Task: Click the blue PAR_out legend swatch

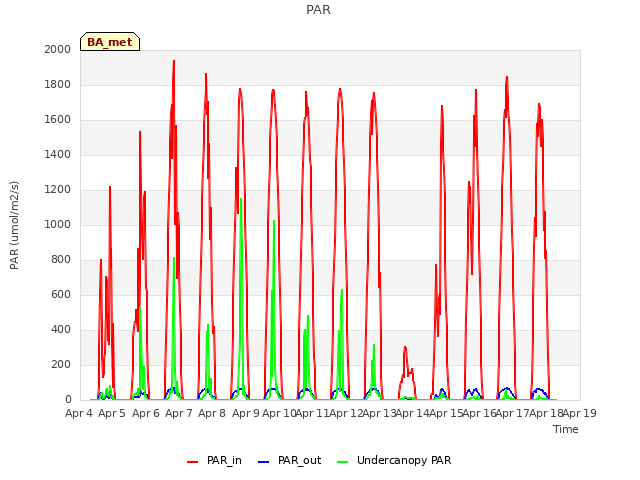Action: click(263, 462)
